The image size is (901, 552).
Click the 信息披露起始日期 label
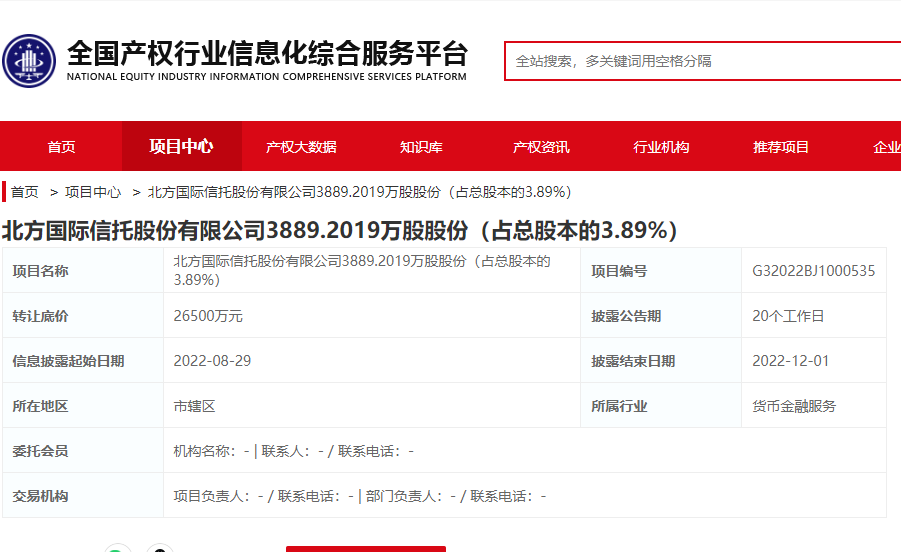pyautogui.click(x=68, y=361)
